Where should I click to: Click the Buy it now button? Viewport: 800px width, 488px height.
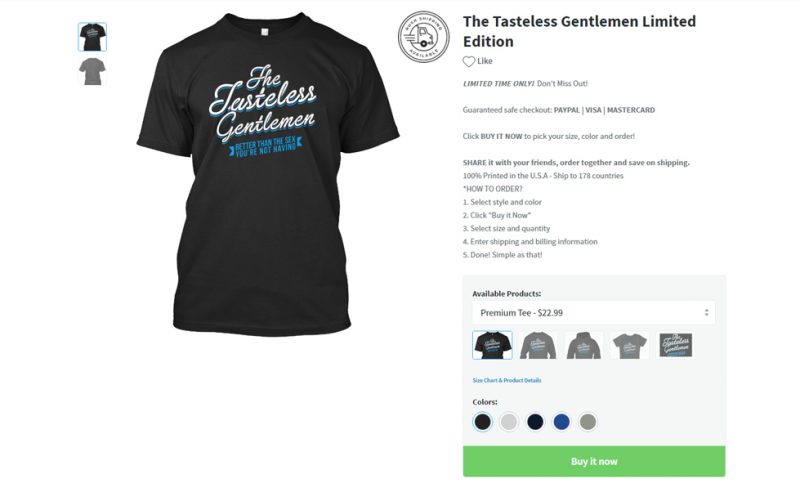tap(594, 461)
